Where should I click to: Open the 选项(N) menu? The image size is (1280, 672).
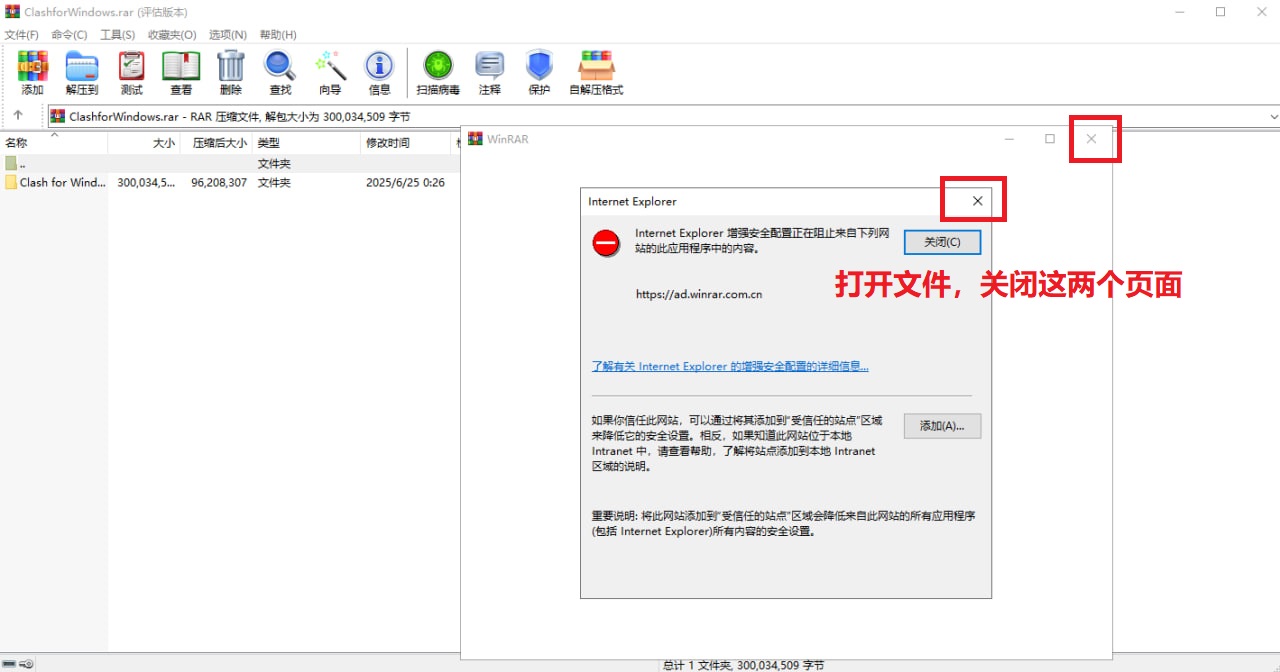(x=228, y=35)
